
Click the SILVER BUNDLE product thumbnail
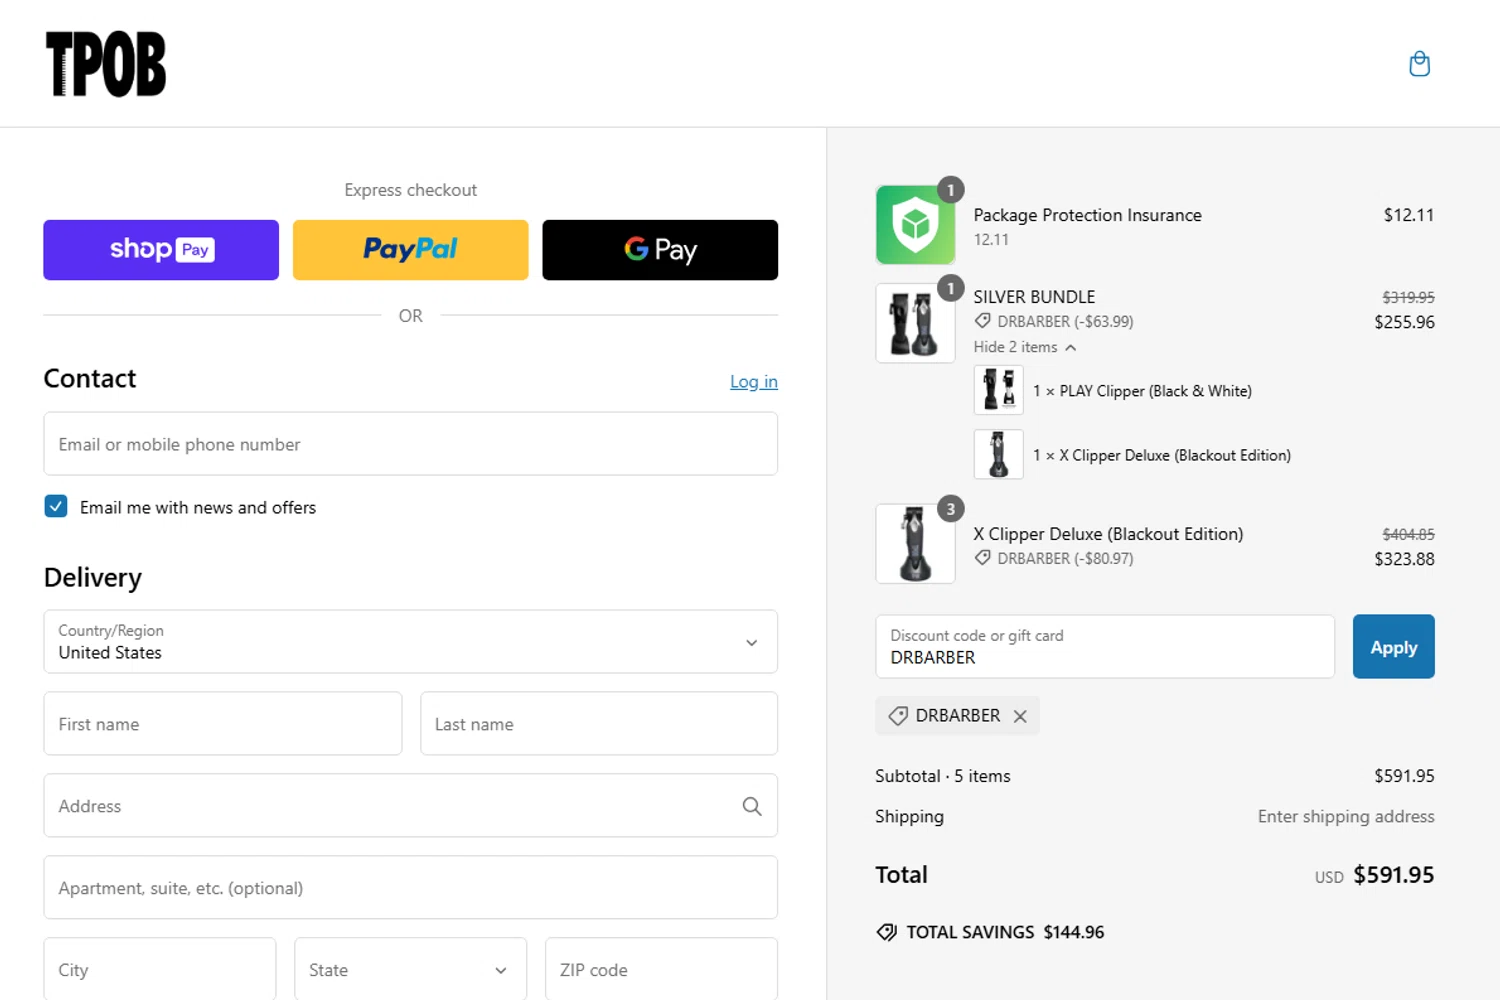click(915, 323)
